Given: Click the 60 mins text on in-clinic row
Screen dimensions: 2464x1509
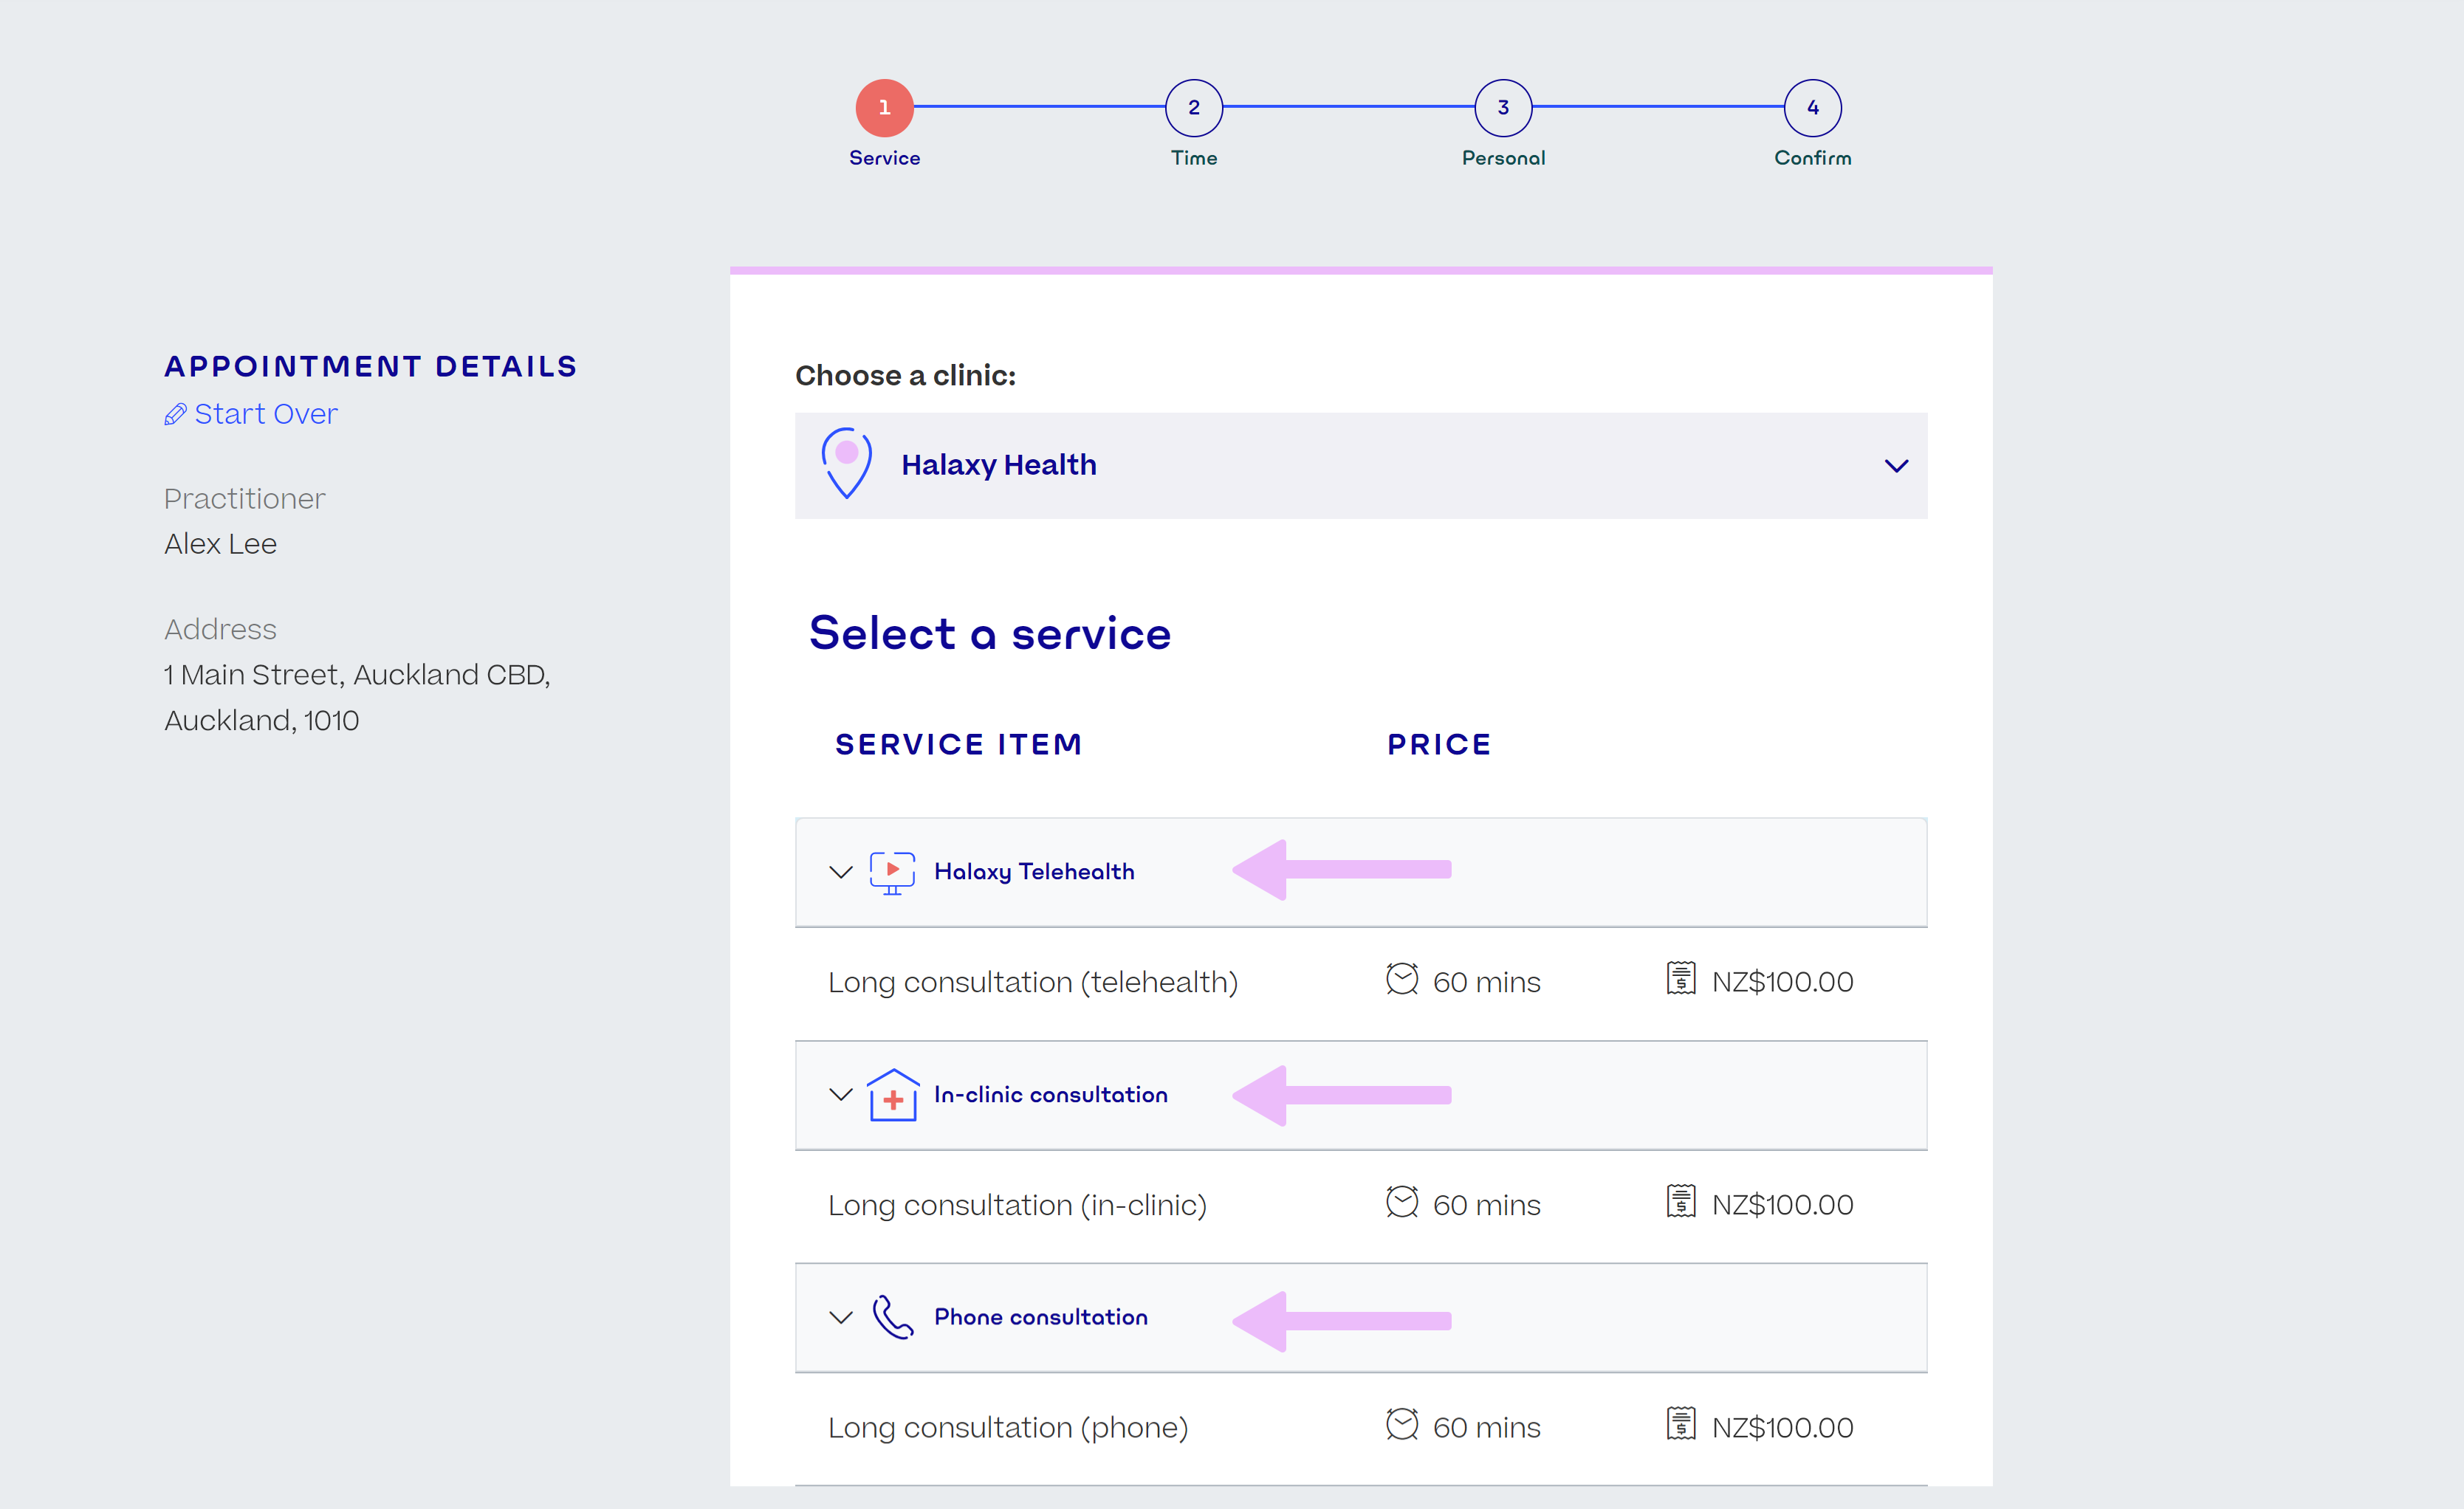Looking at the screenshot, I should [1486, 1205].
